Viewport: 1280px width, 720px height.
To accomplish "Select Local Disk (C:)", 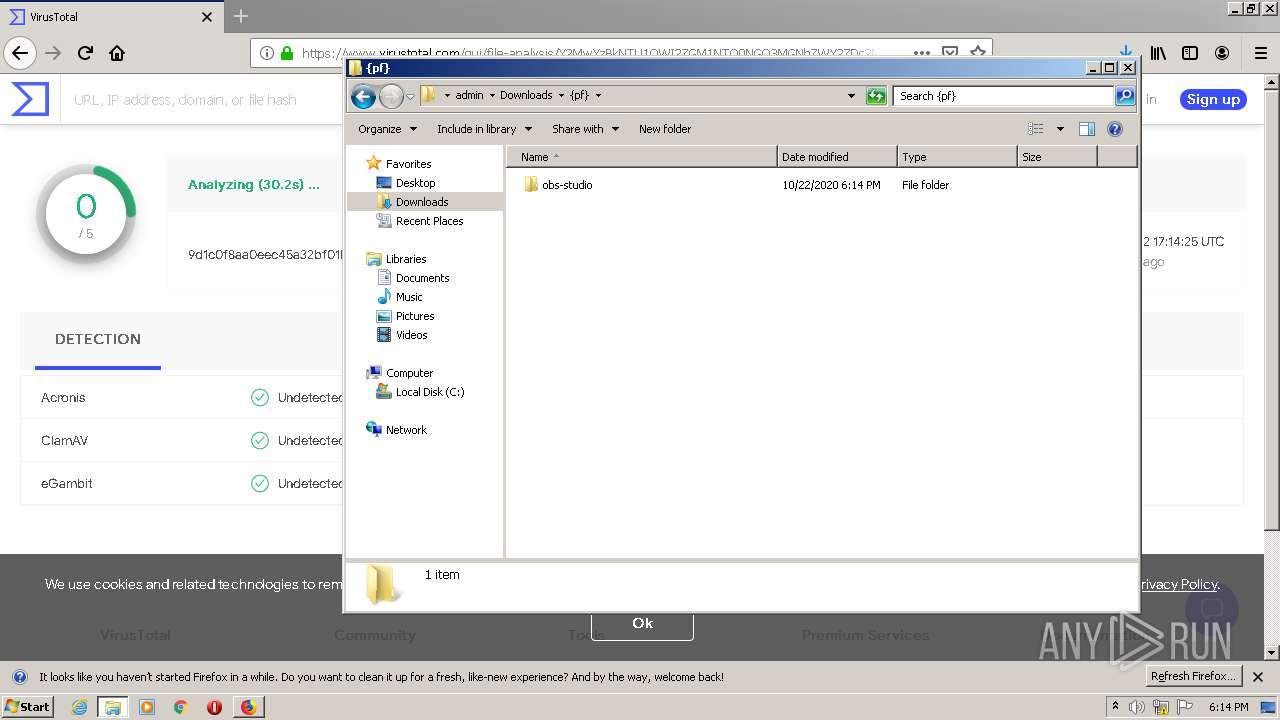I will pyautogui.click(x=429, y=392).
